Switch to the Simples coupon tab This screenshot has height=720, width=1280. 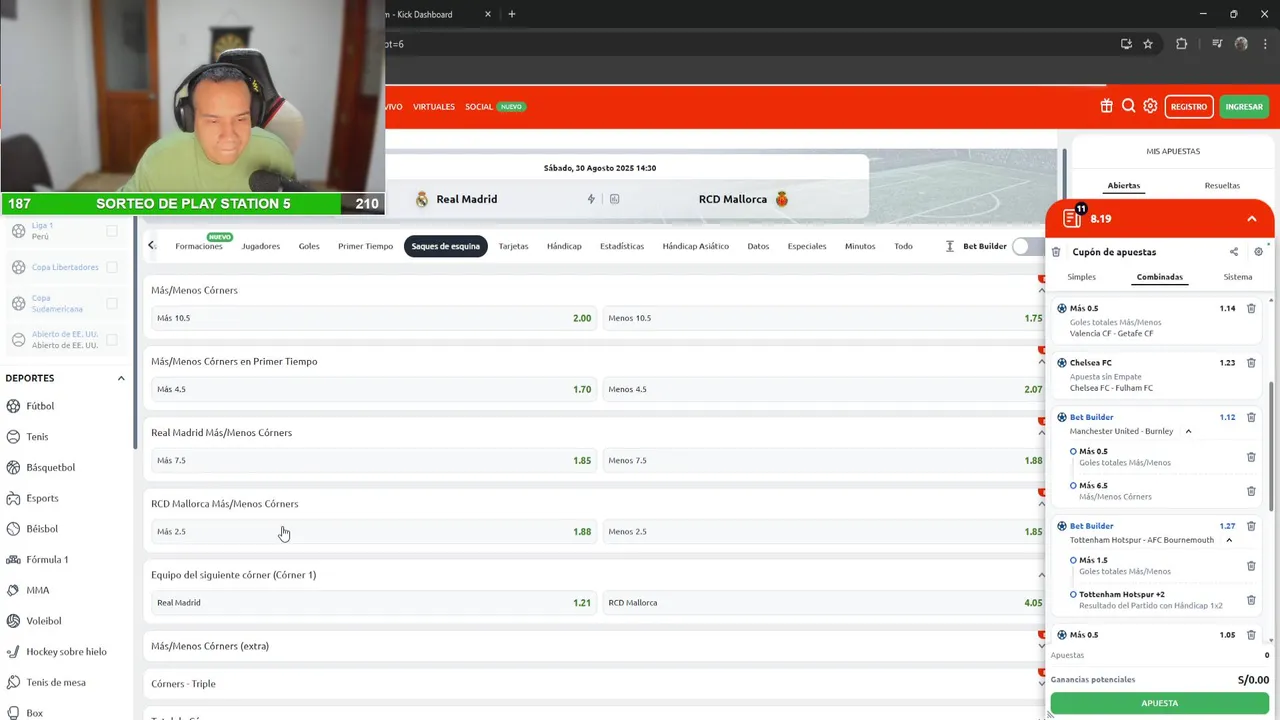[1081, 277]
